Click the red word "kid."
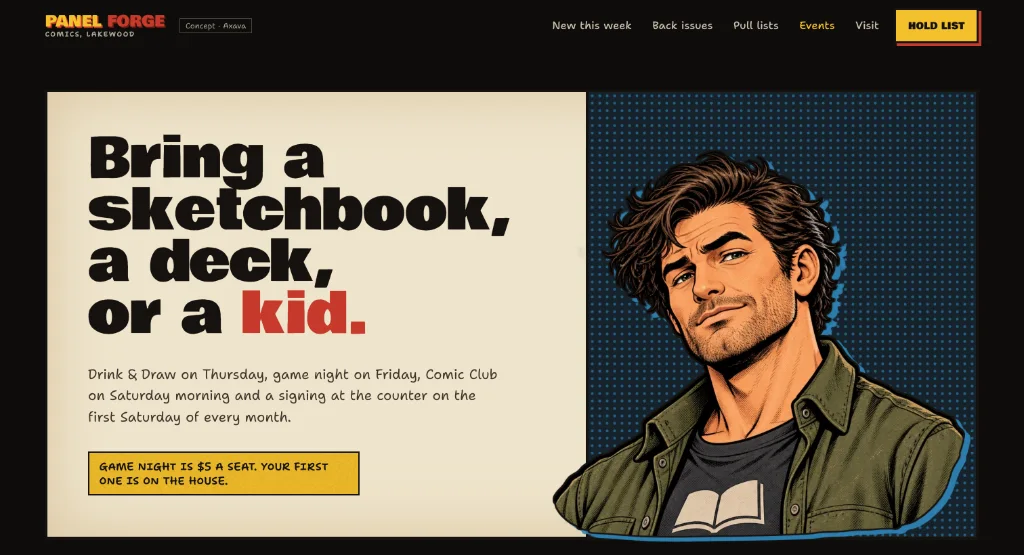 [x=304, y=313]
